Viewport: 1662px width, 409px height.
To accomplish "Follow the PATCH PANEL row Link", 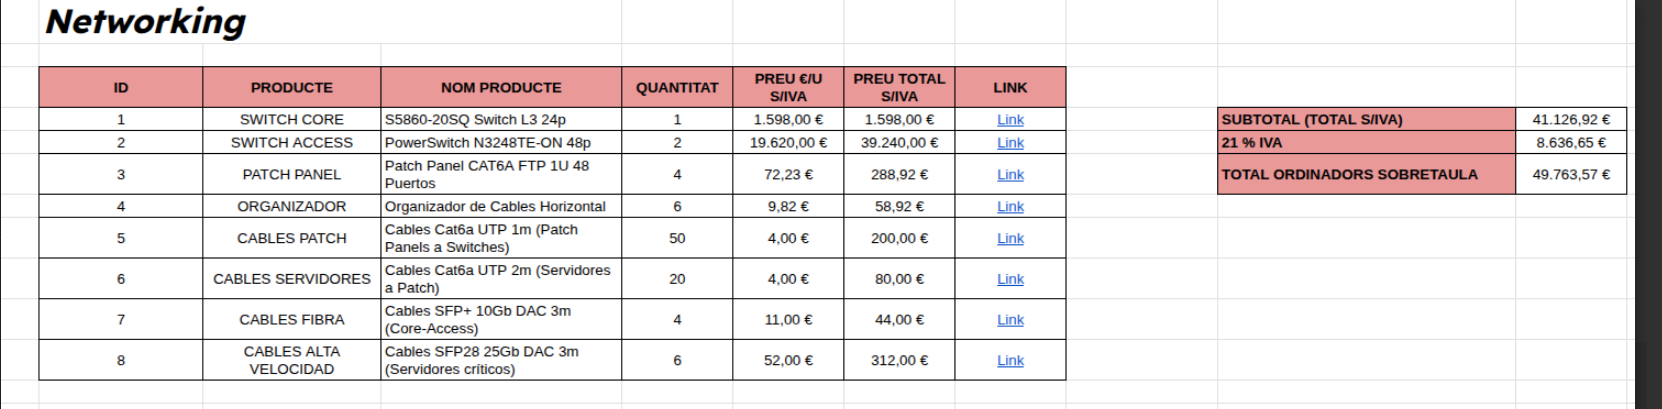I will (x=1010, y=175).
